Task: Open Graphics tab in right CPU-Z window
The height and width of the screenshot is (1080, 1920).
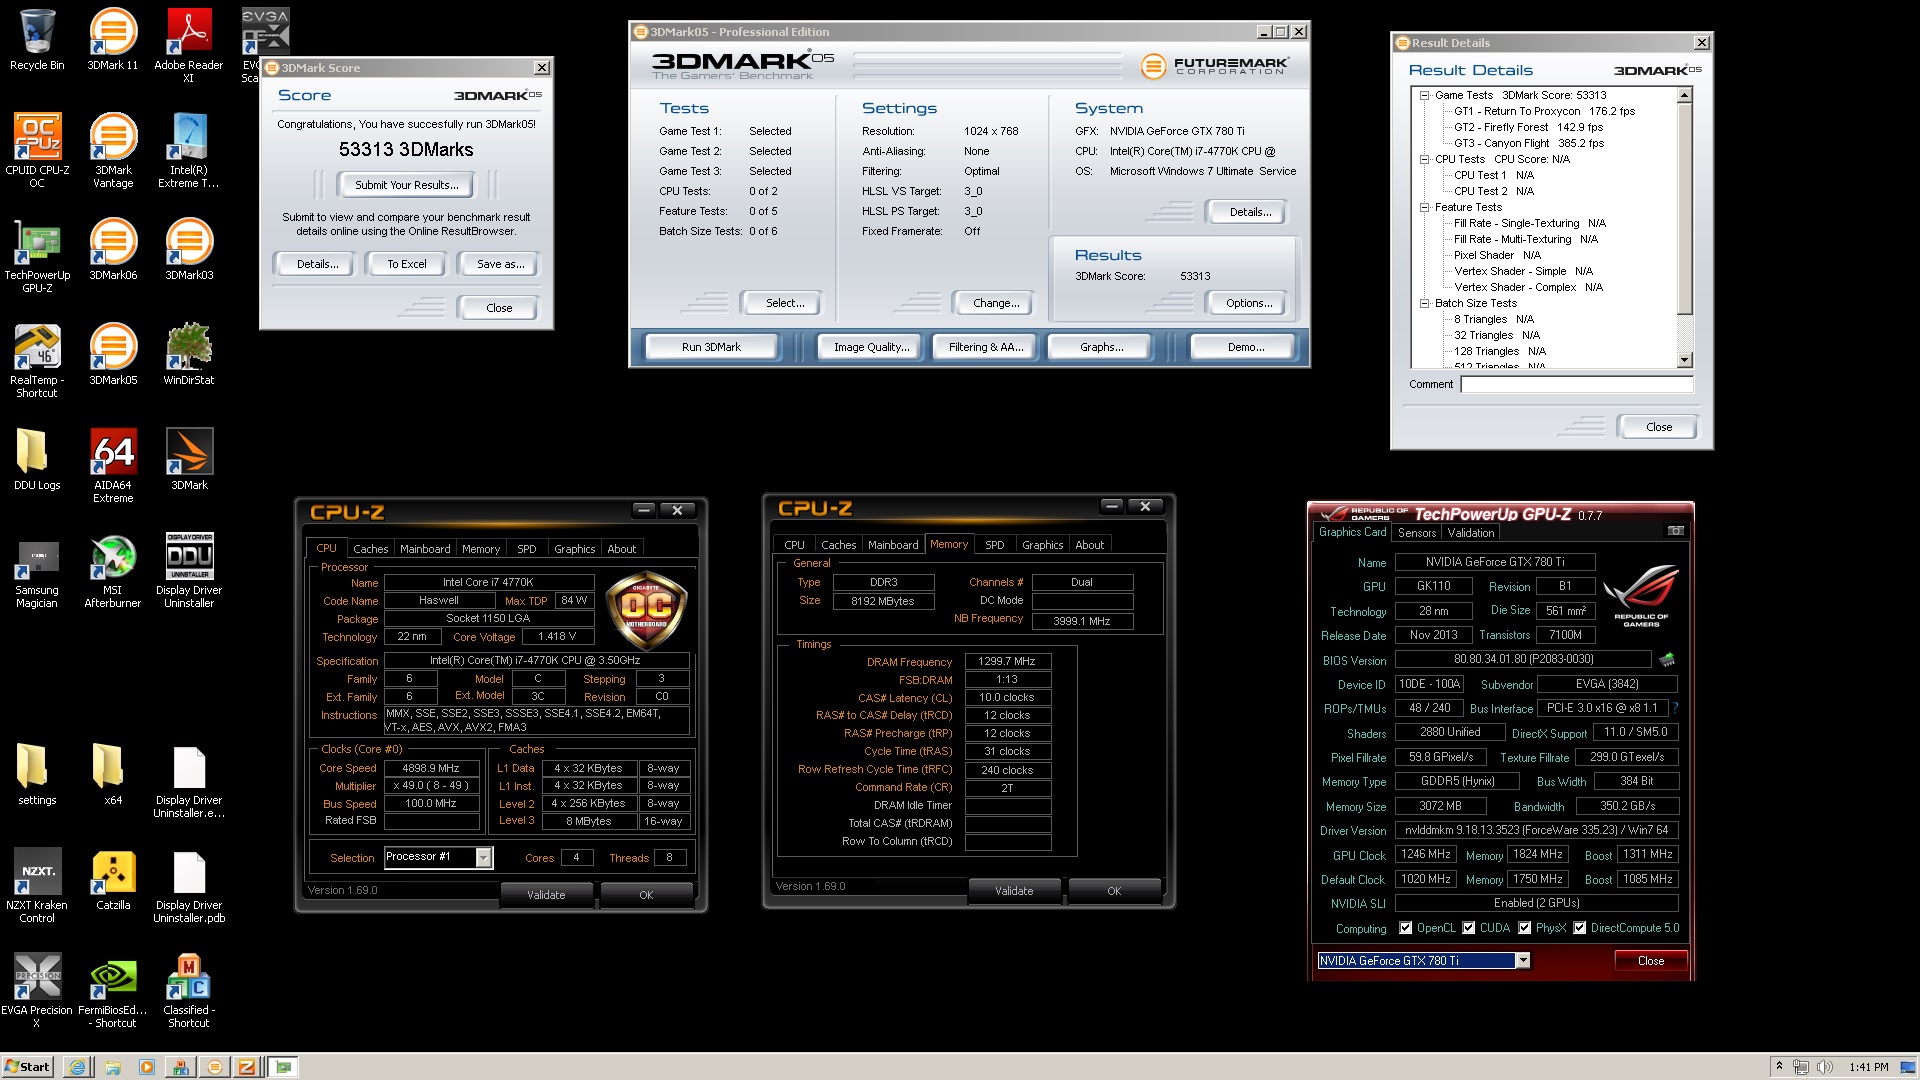Action: pos(1042,545)
